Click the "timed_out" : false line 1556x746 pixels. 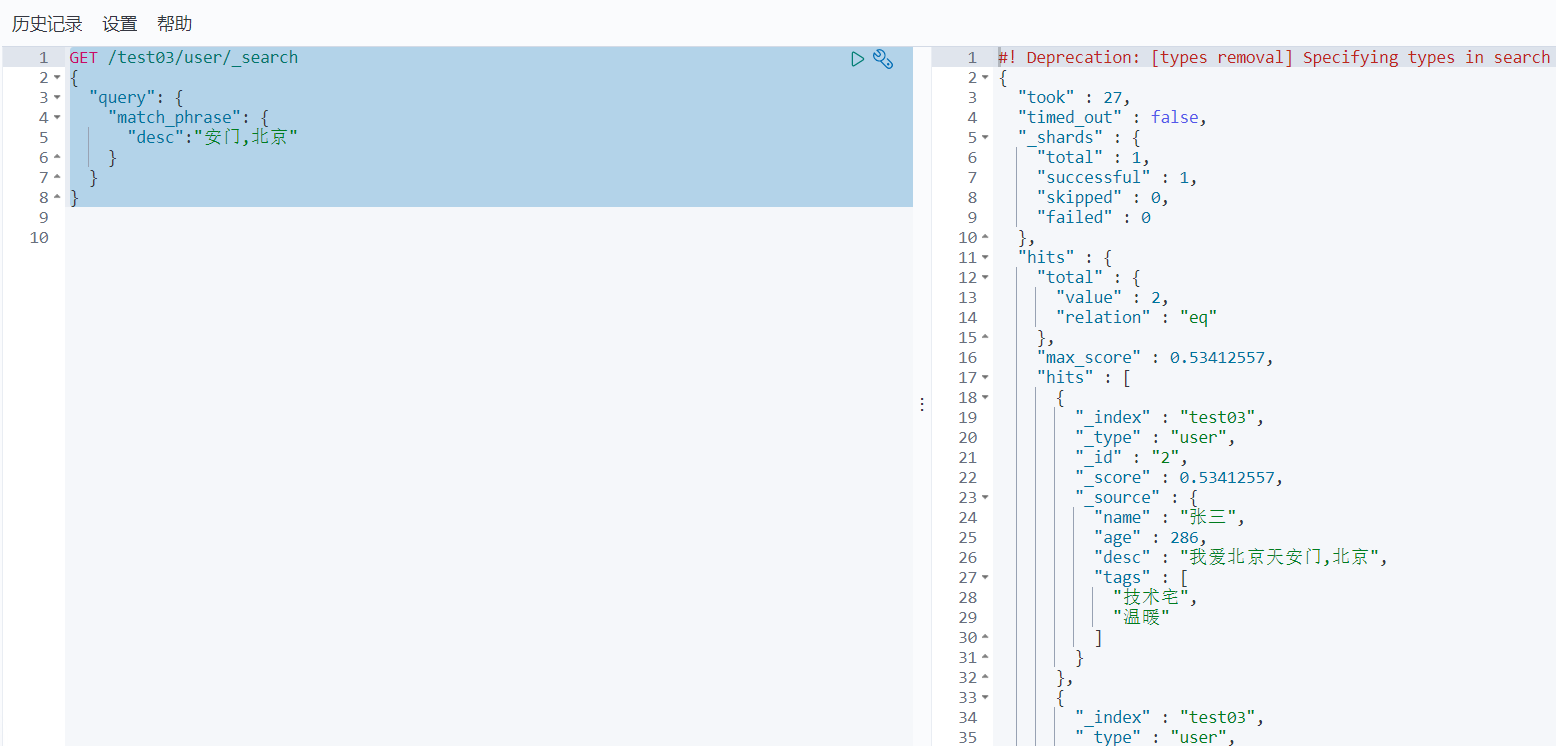point(1112,118)
